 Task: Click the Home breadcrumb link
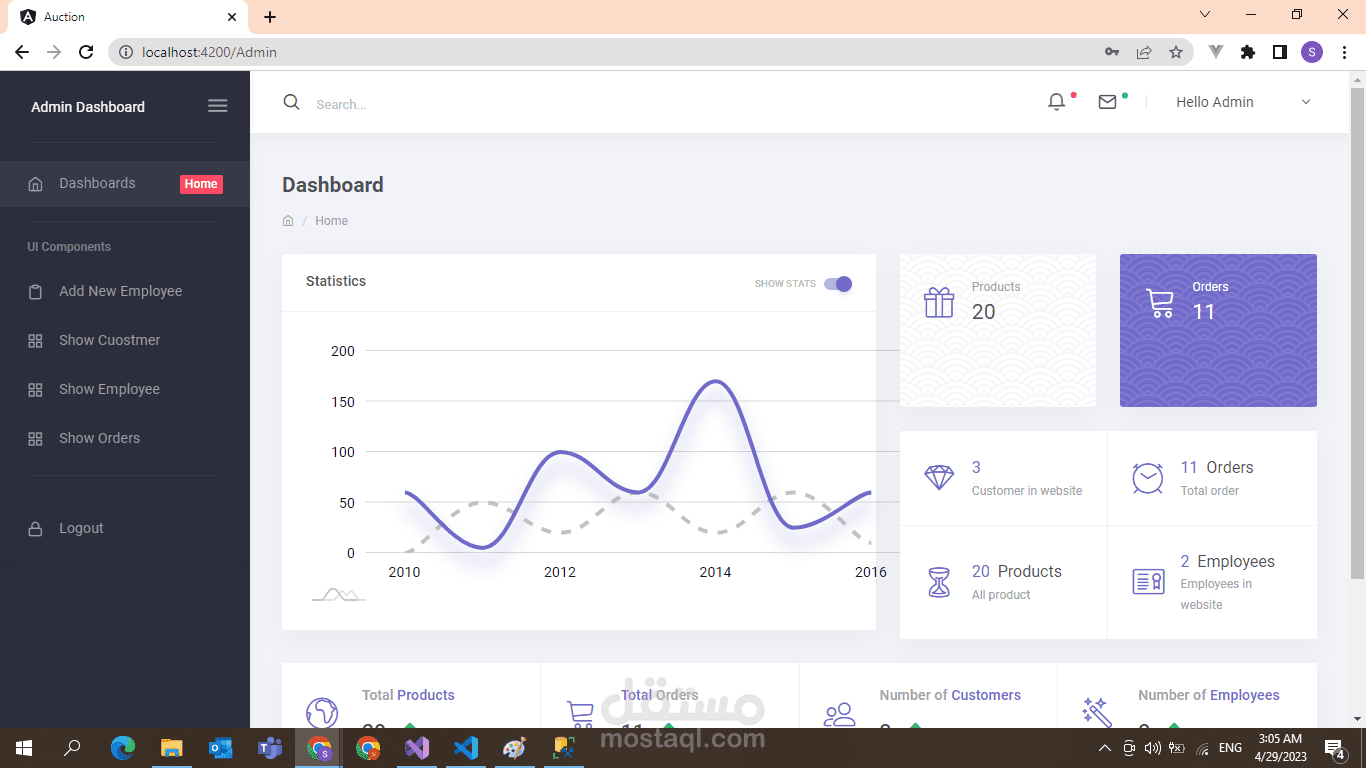coord(331,221)
